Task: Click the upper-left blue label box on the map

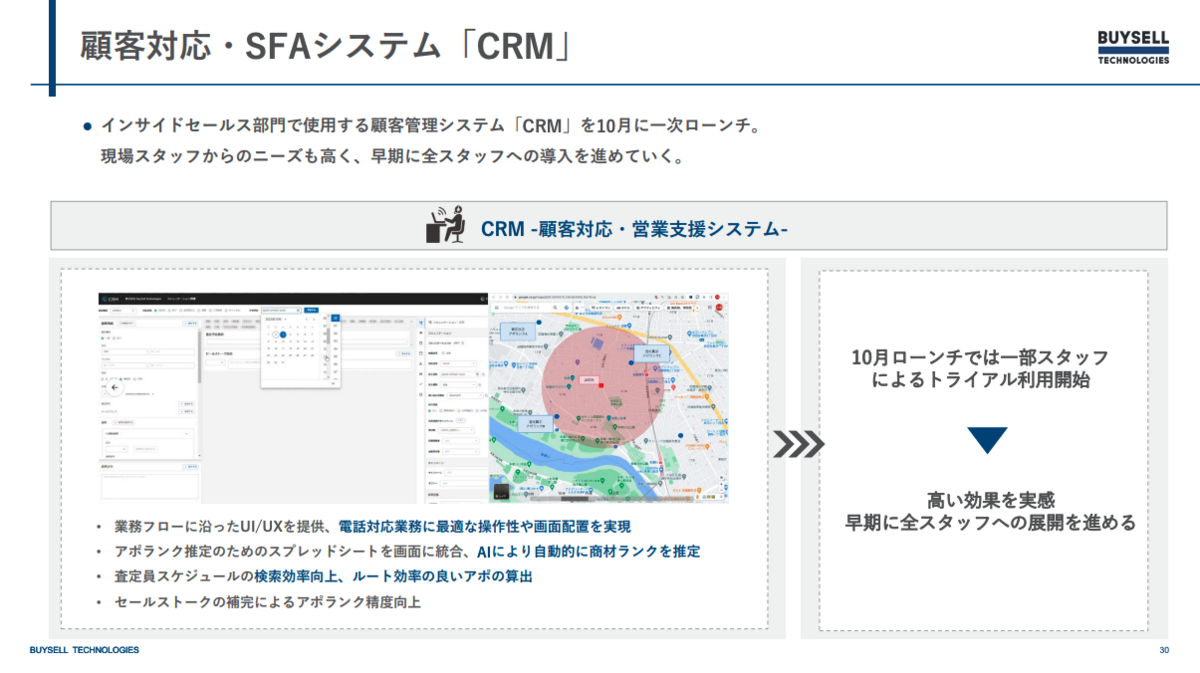Action: [518, 332]
